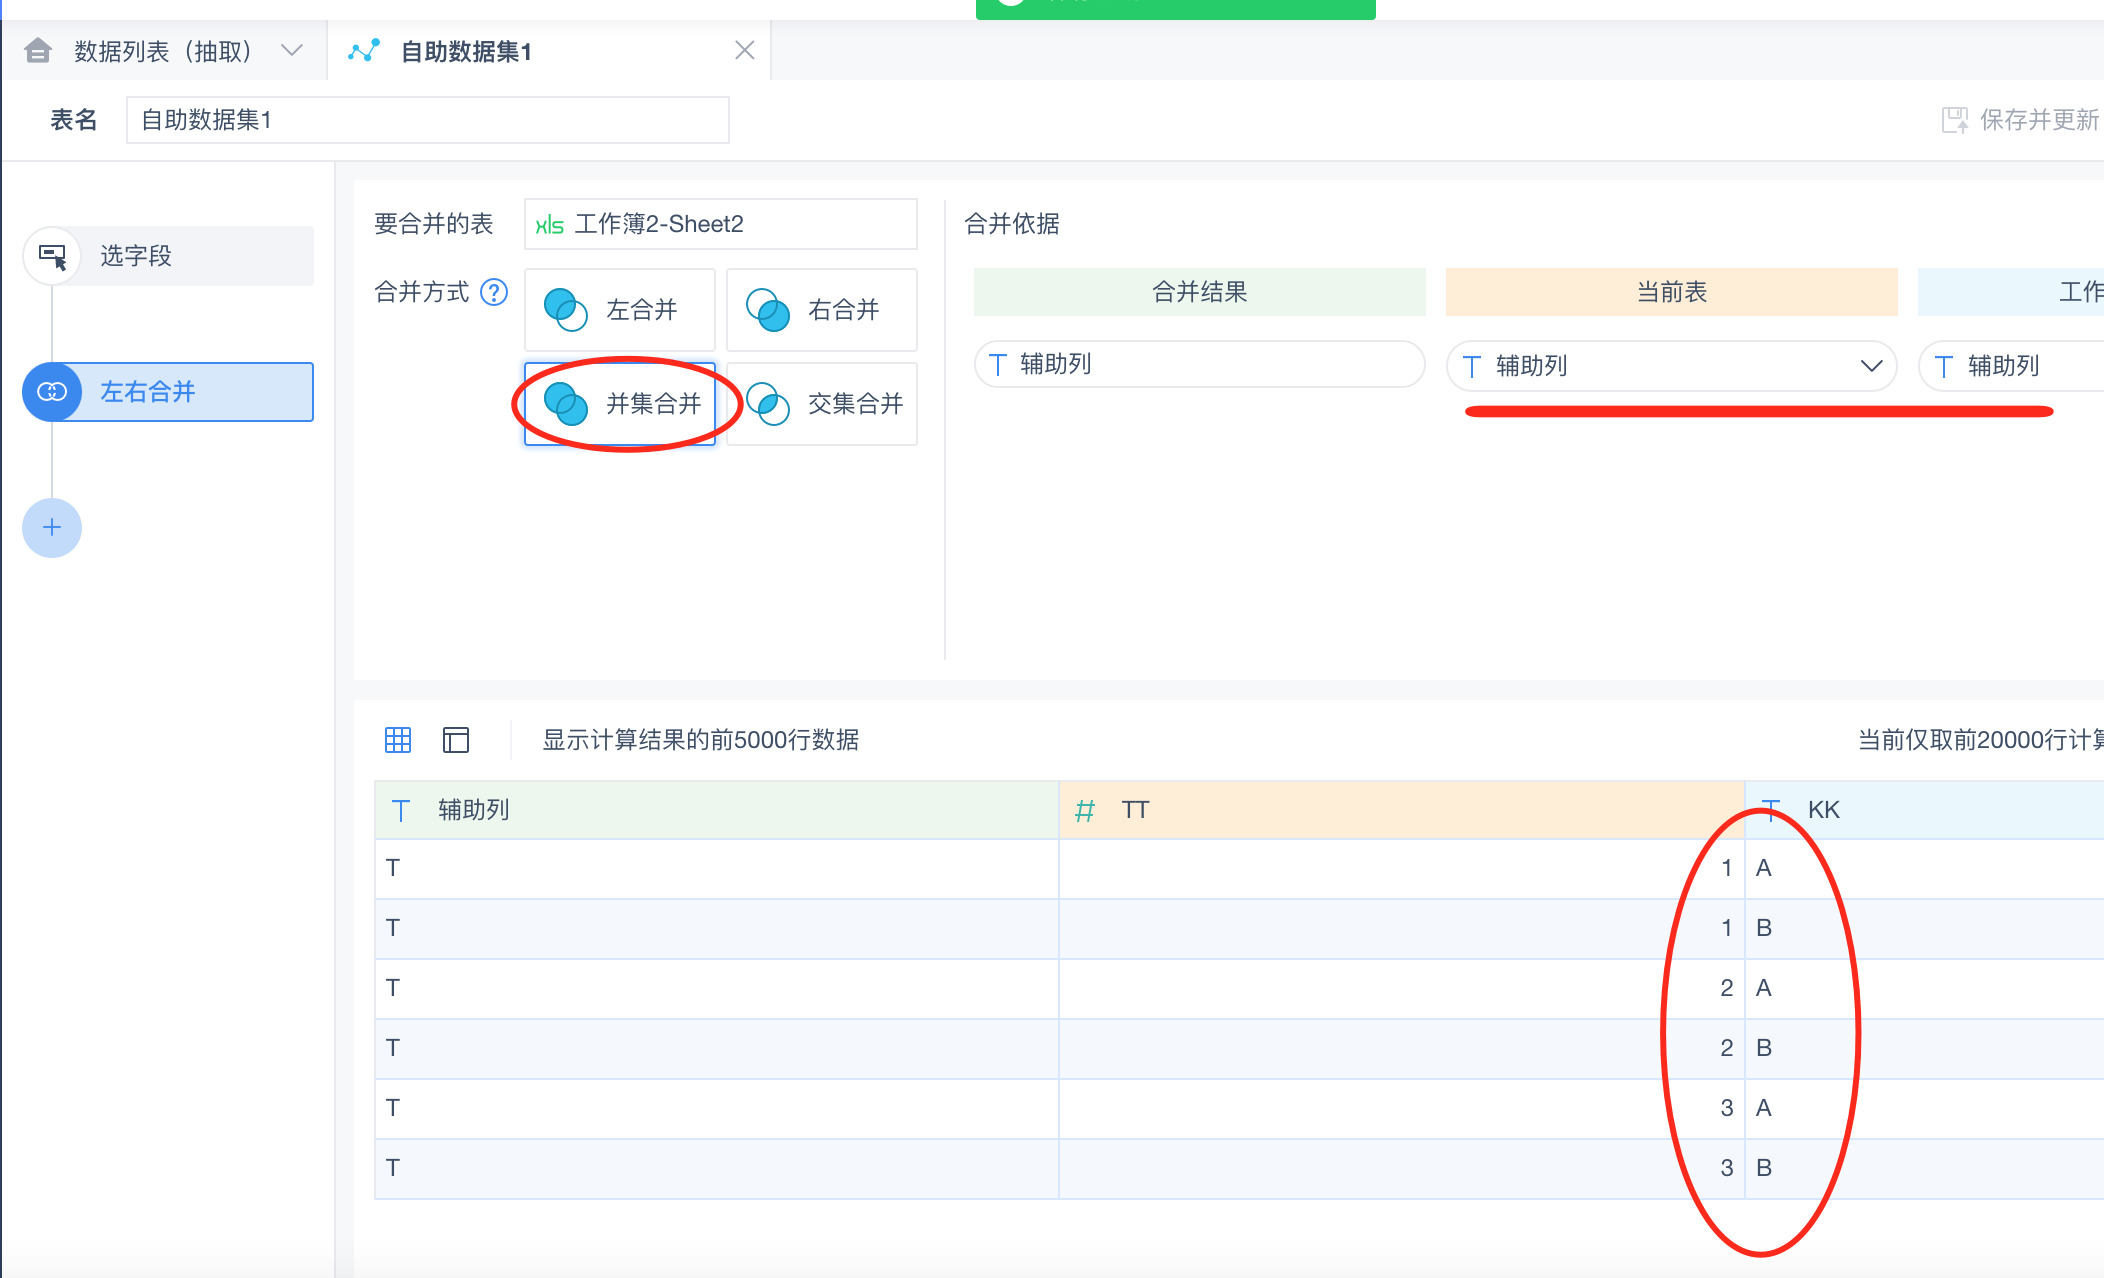The width and height of the screenshot is (2104, 1278).
Task: Switch to table structure view icon
Action: (x=456, y=740)
